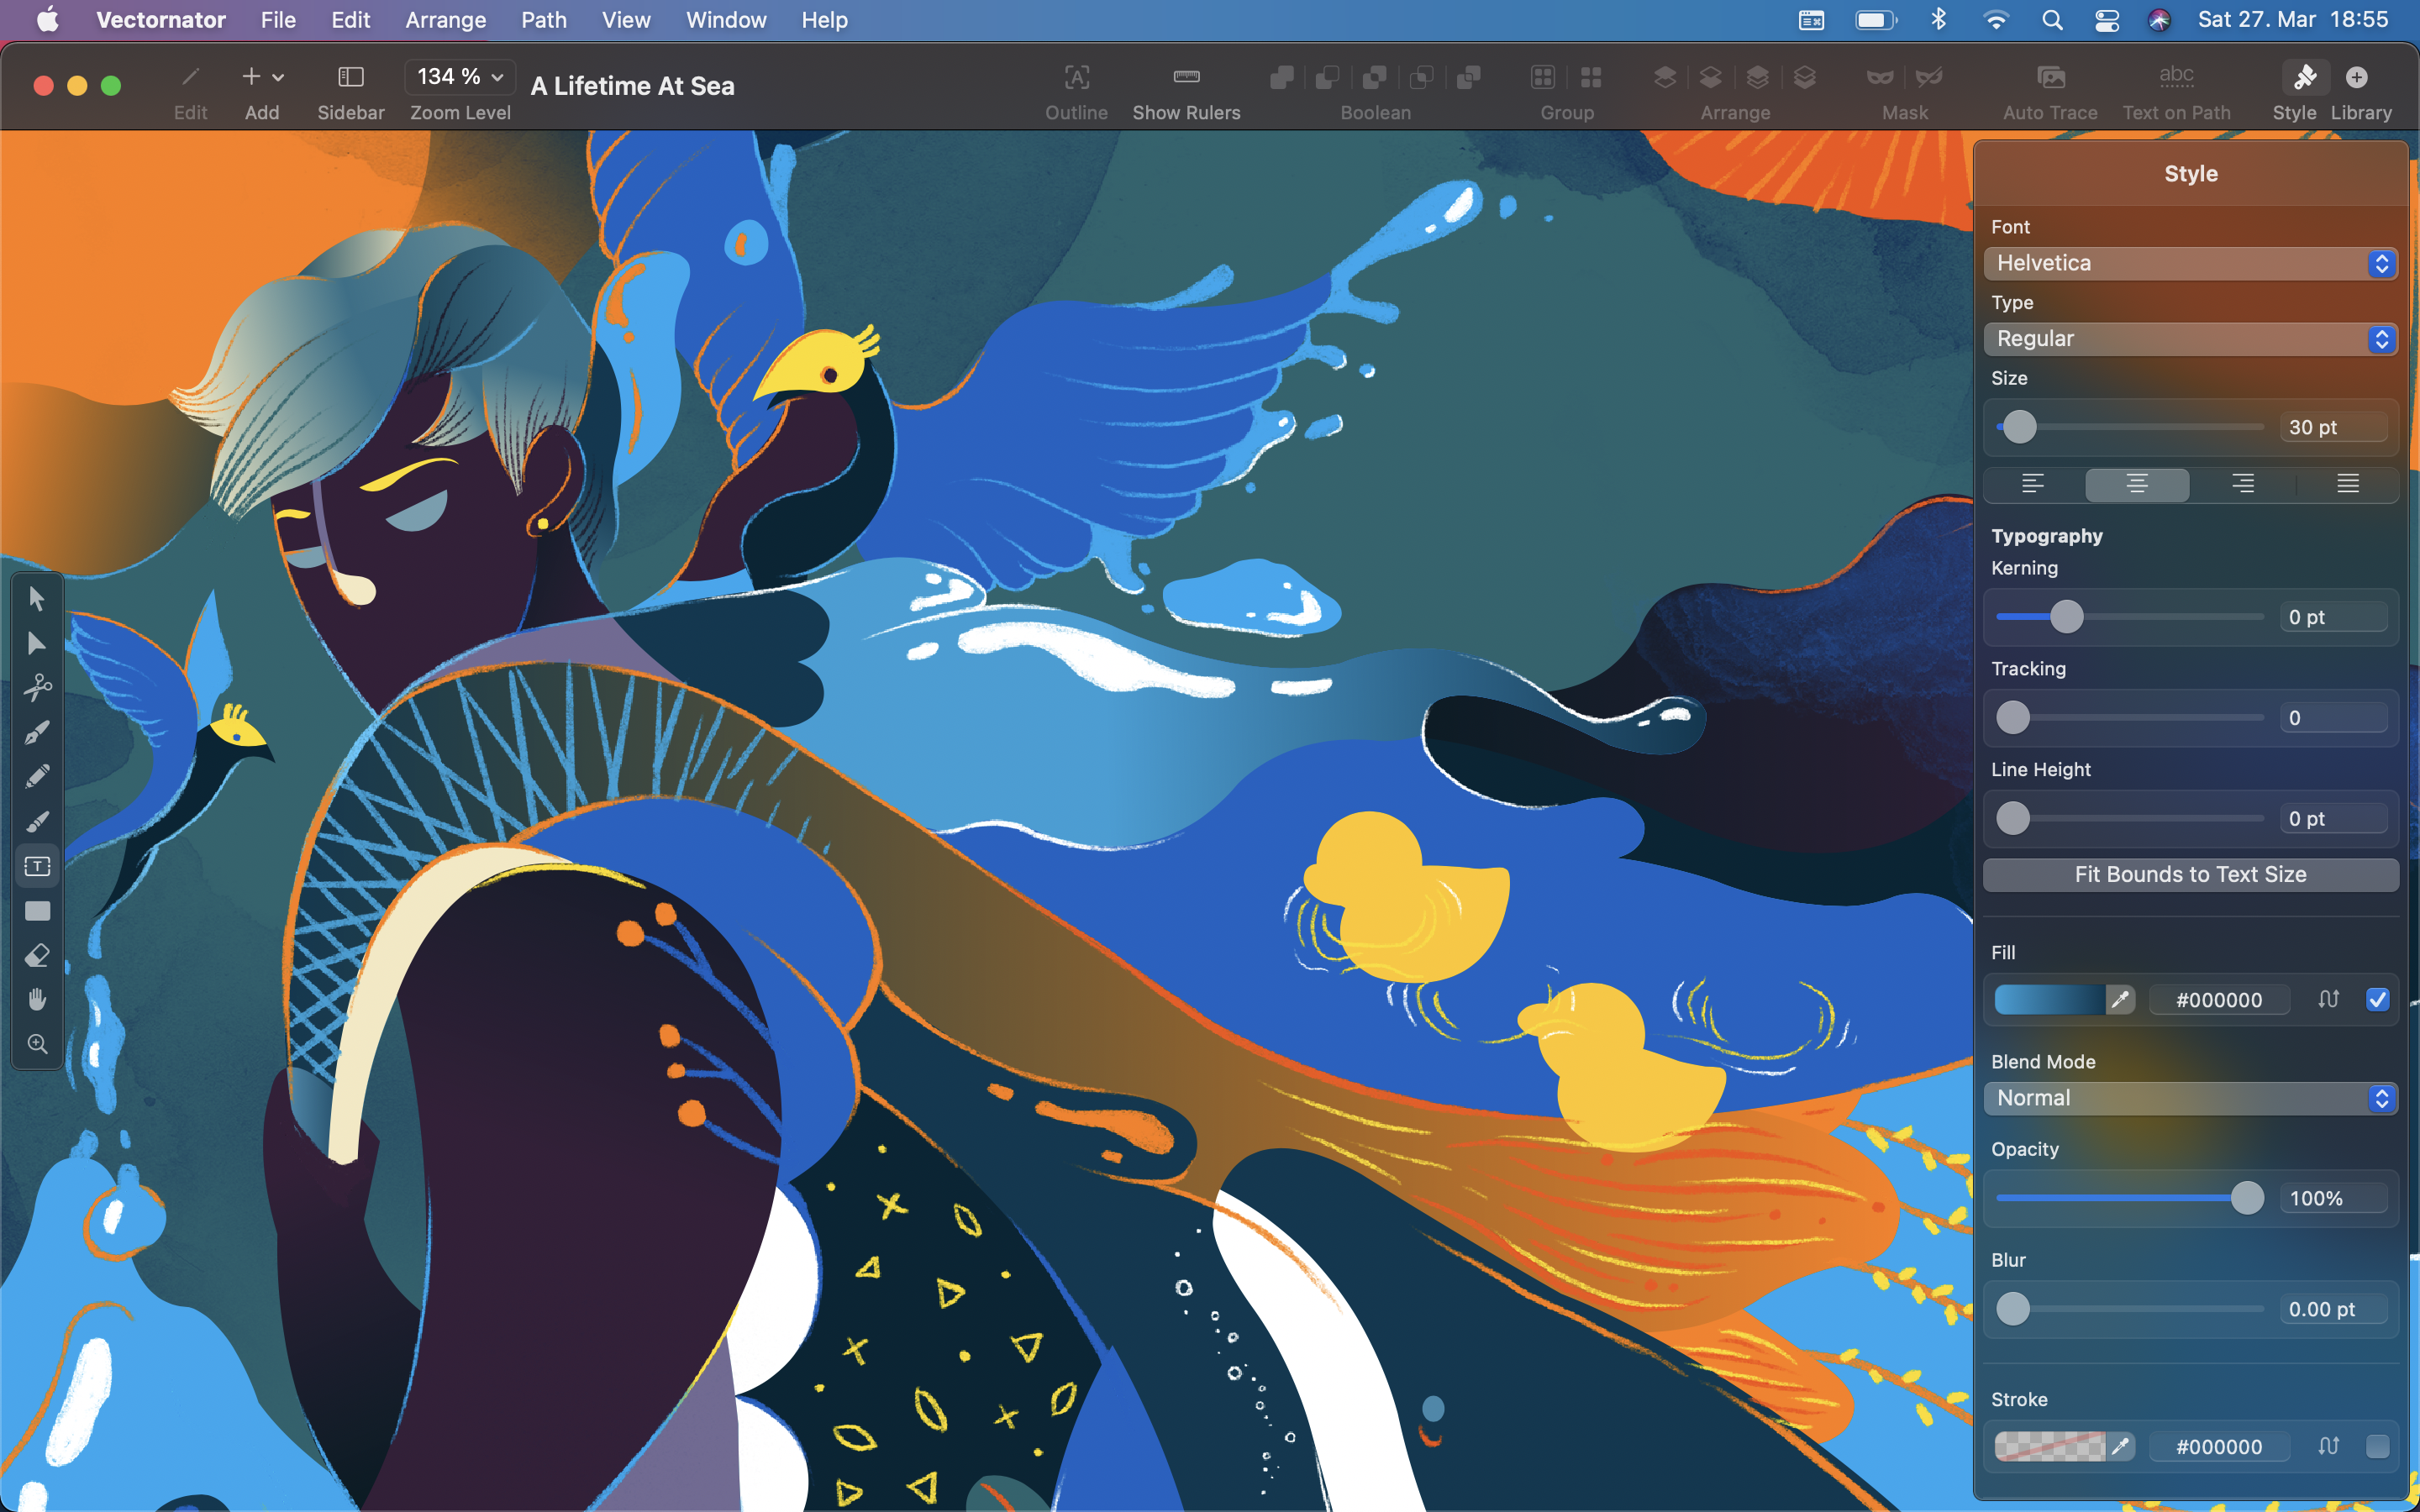Disable the Fill color checkbox

pos(2377,999)
